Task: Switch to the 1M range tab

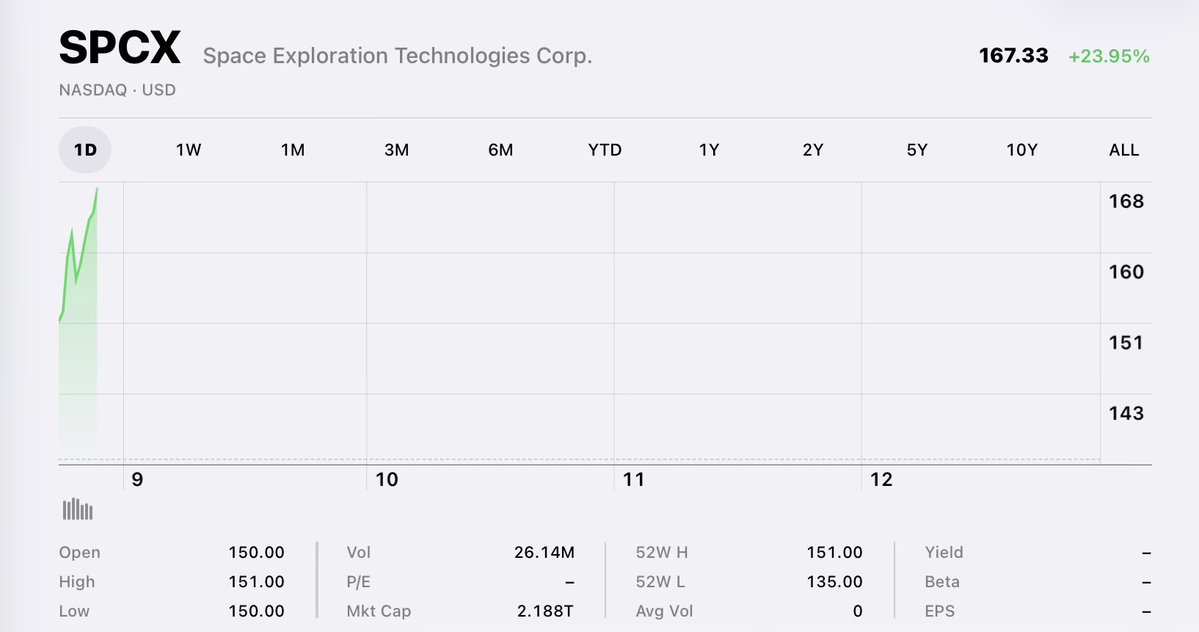Action: click(x=293, y=150)
